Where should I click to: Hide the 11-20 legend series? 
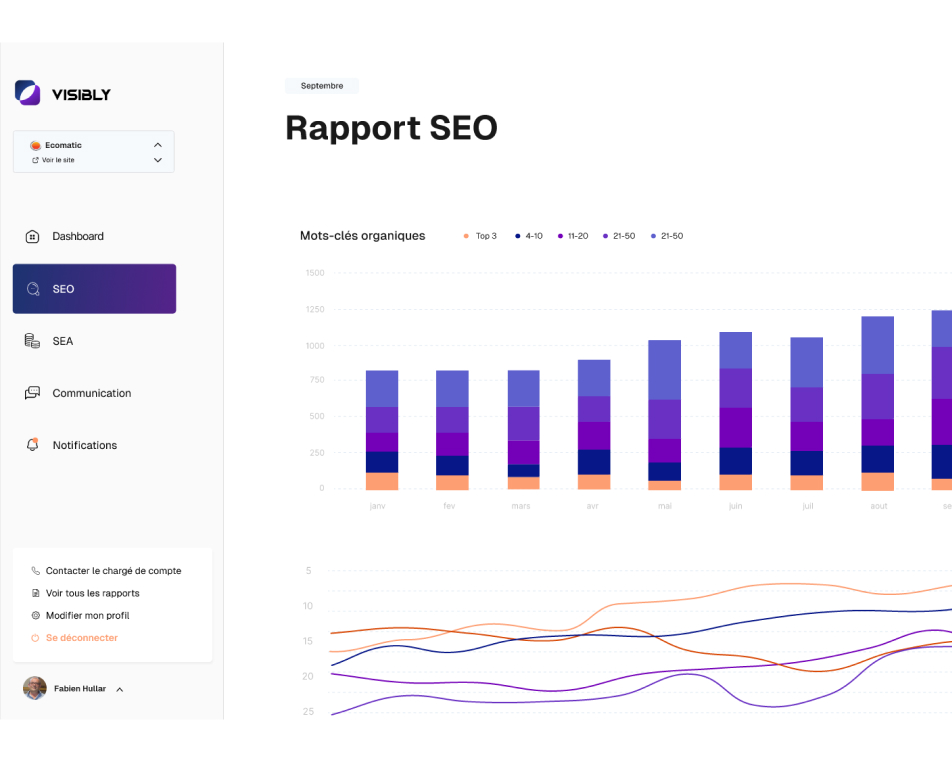573,236
